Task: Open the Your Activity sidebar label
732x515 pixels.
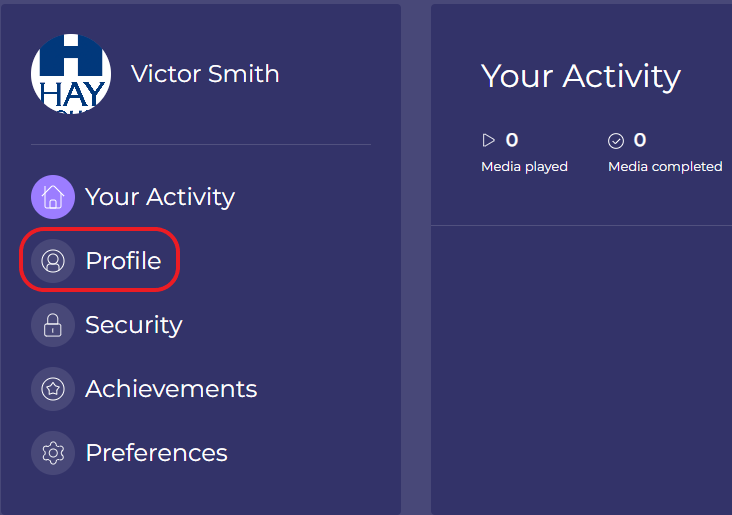Action: (x=160, y=197)
